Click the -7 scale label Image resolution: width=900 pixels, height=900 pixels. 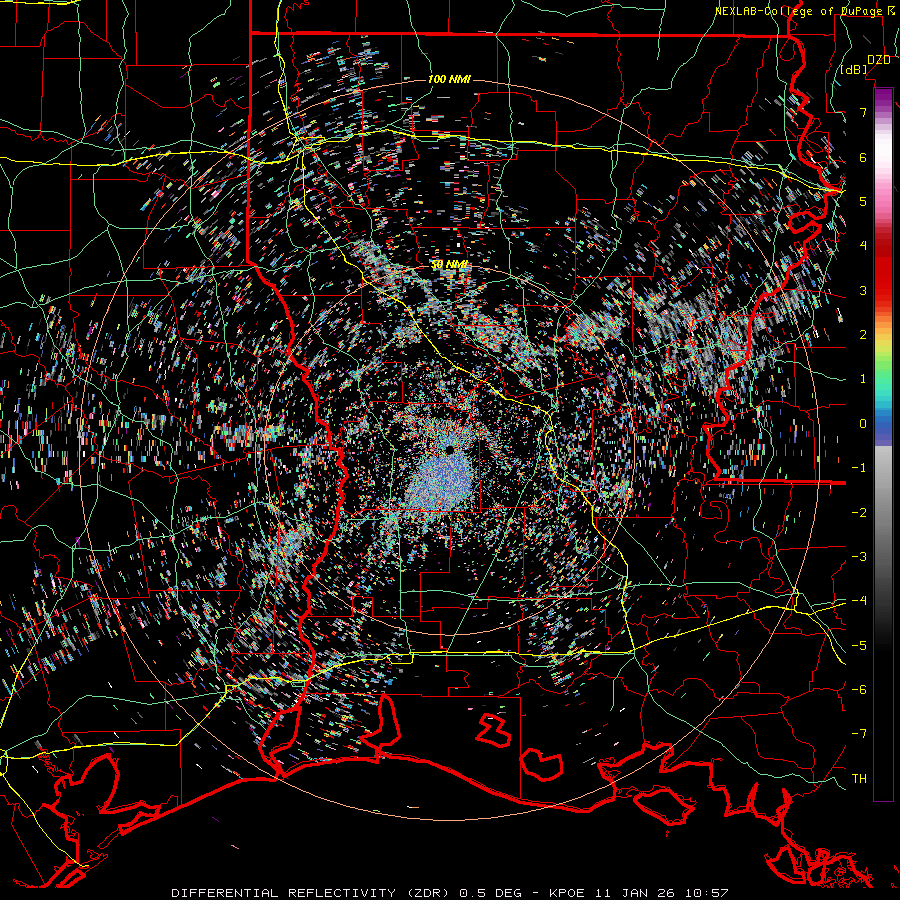click(859, 734)
